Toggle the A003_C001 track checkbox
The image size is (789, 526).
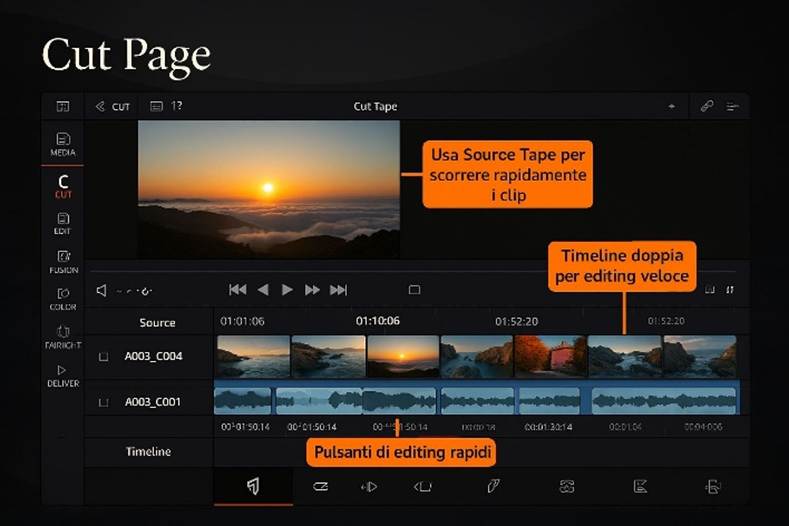click(x=103, y=402)
